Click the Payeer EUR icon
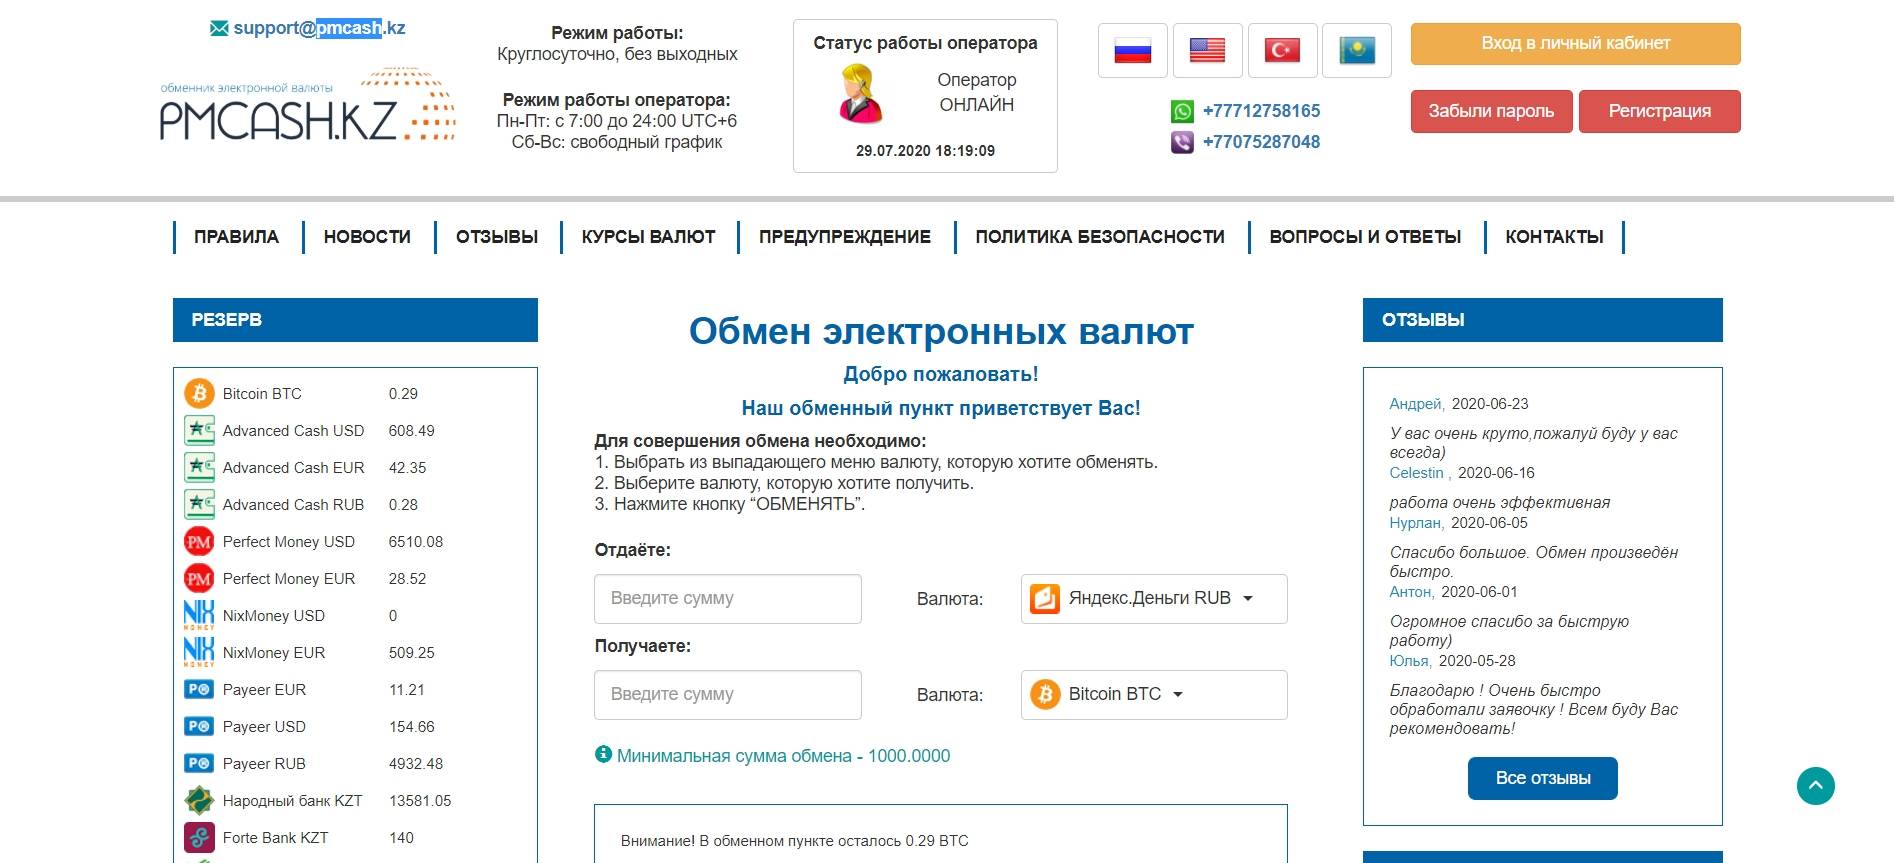The image size is (1894, 863). coord(199,689)
